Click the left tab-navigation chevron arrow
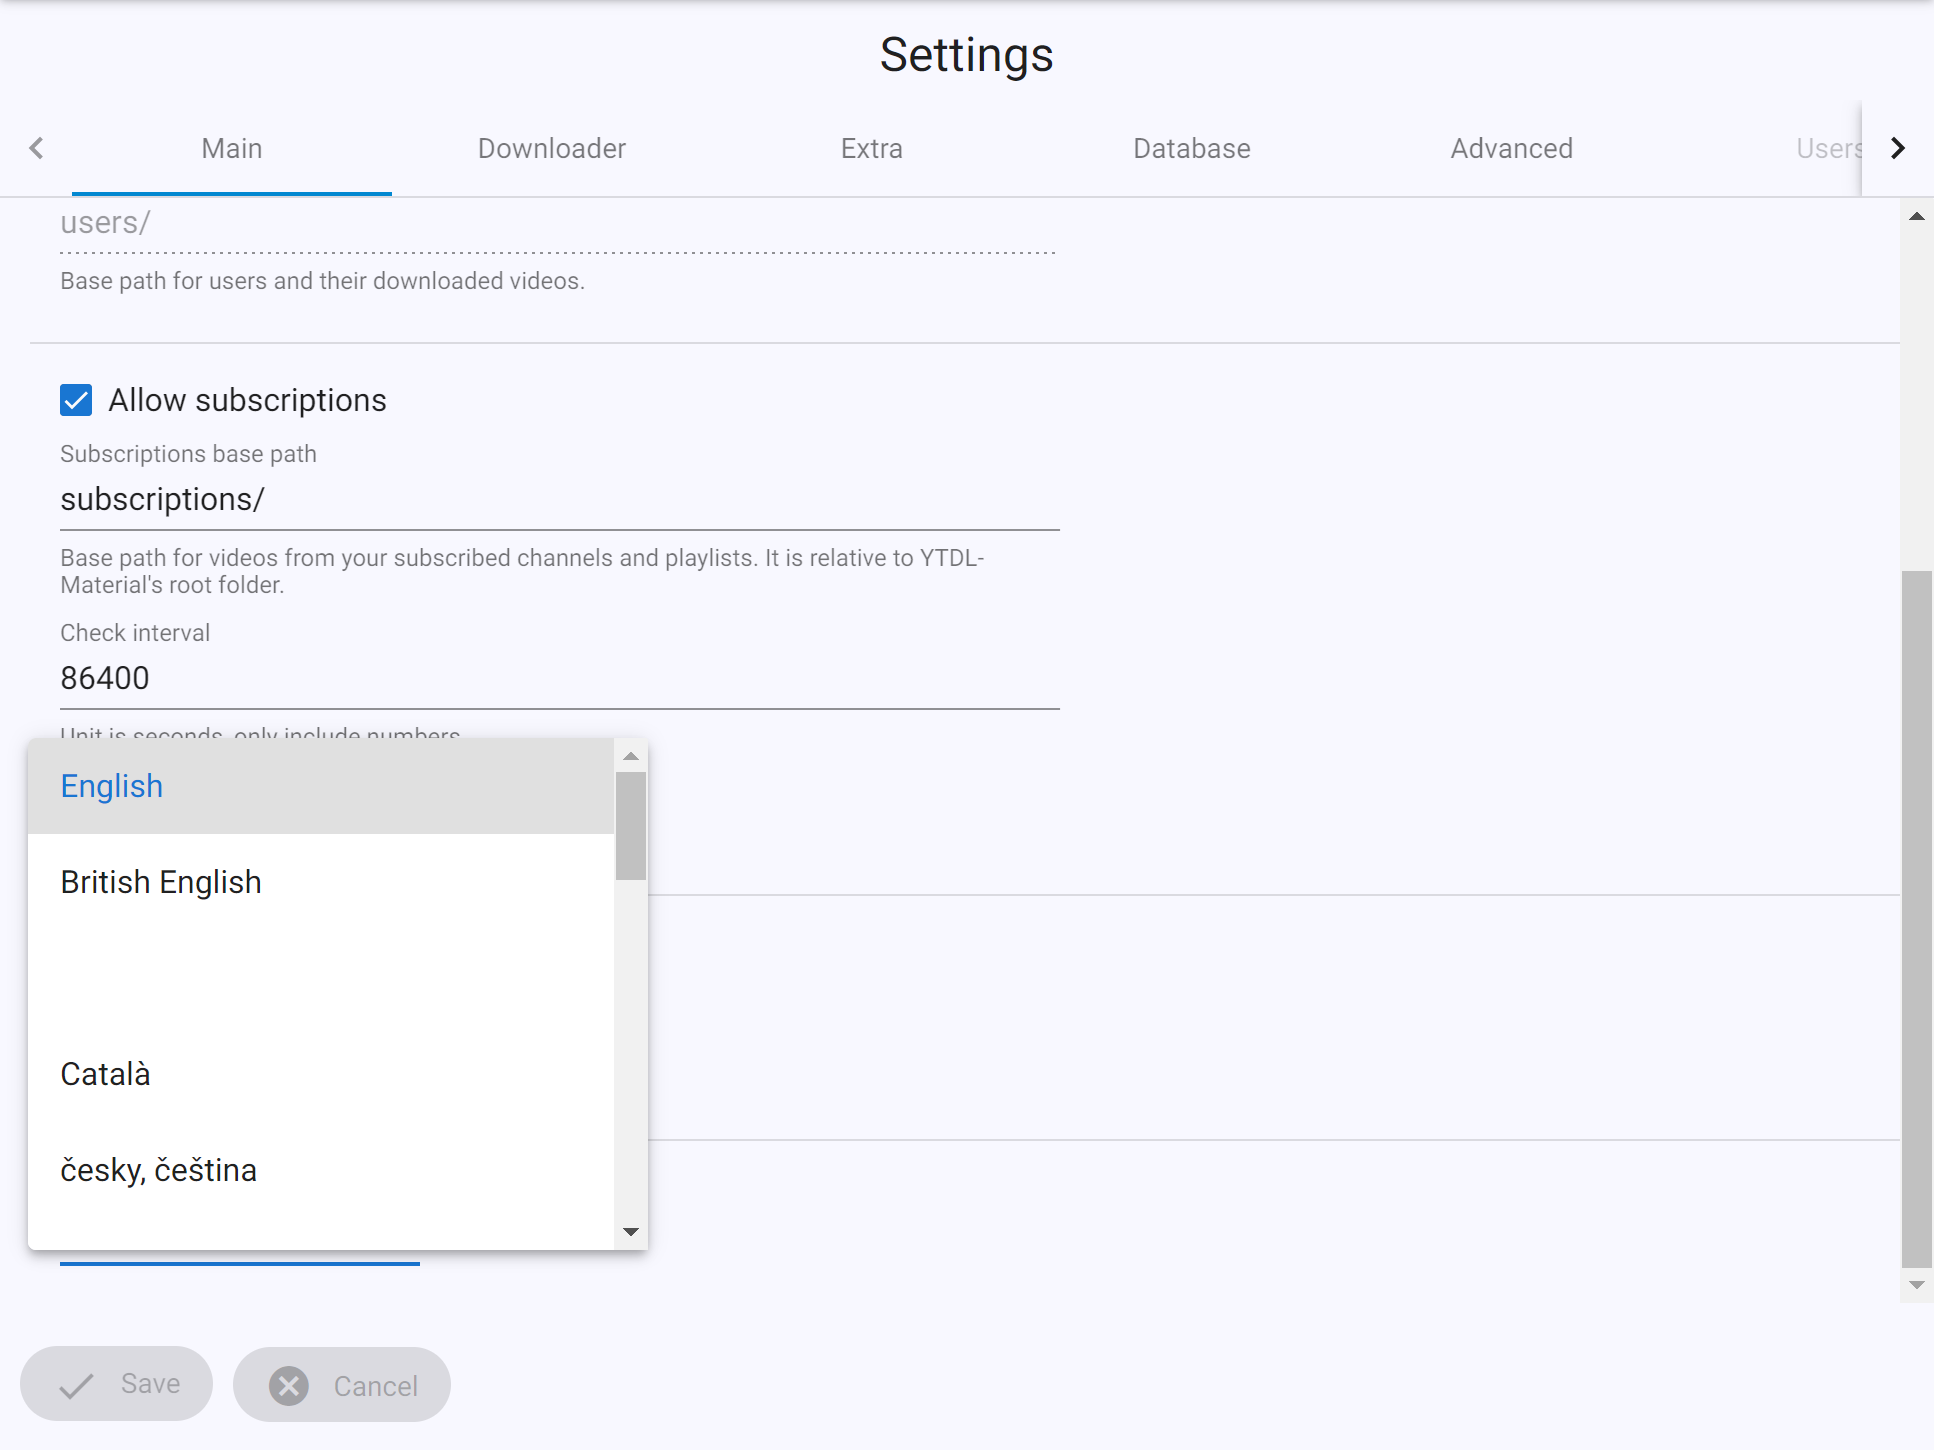The image size is (1934, 1450). coord(37,148)
